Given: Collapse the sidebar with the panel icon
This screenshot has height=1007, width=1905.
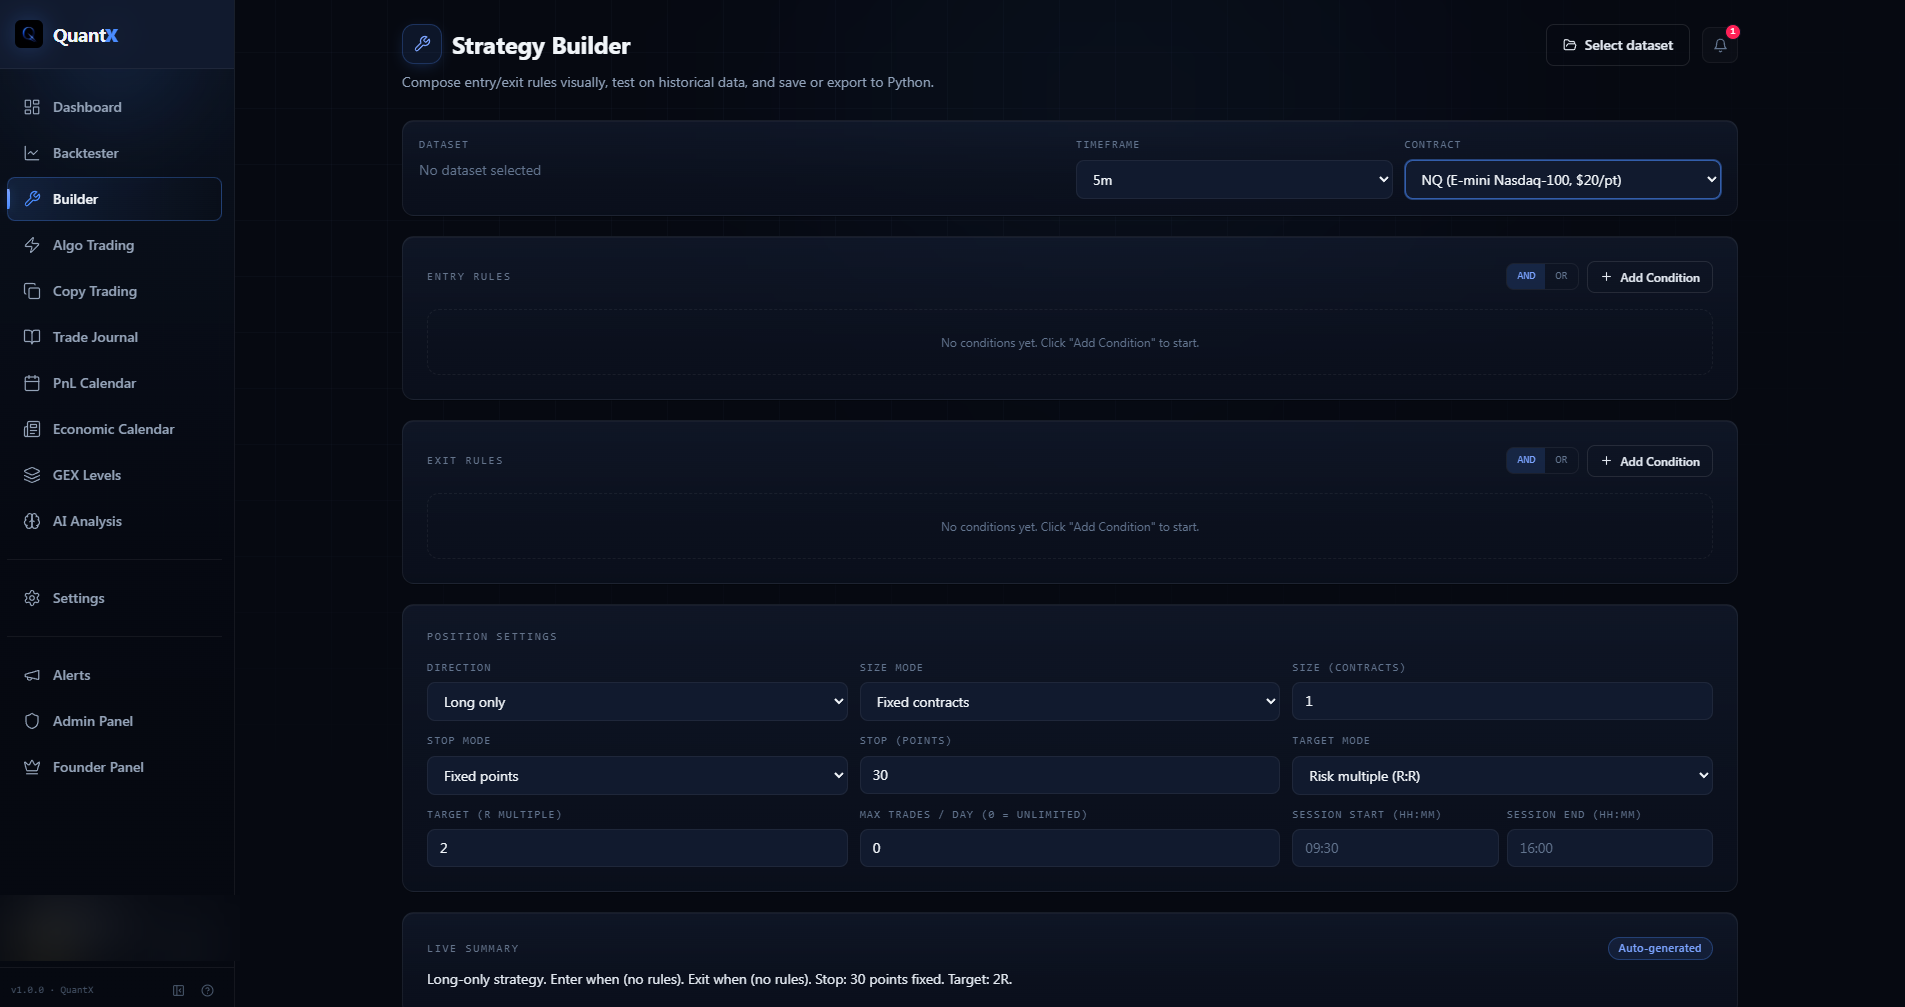Looking at the screenshot, I should 179,990.
